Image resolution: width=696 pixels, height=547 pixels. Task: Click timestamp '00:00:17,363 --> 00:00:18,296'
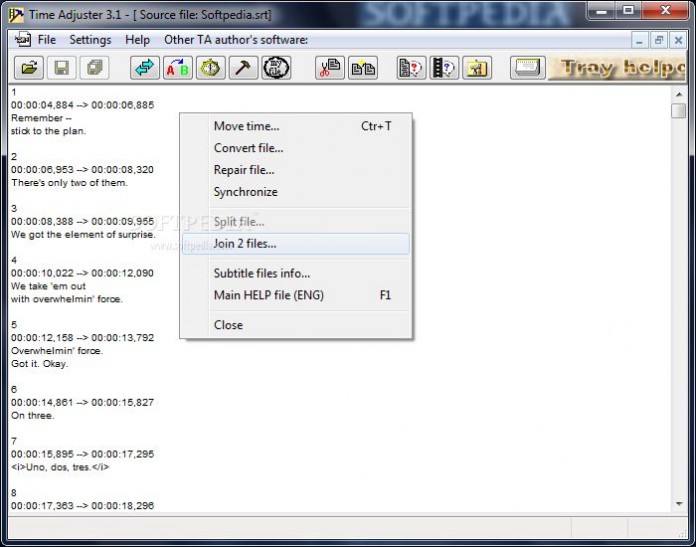(x=83, y=506)
